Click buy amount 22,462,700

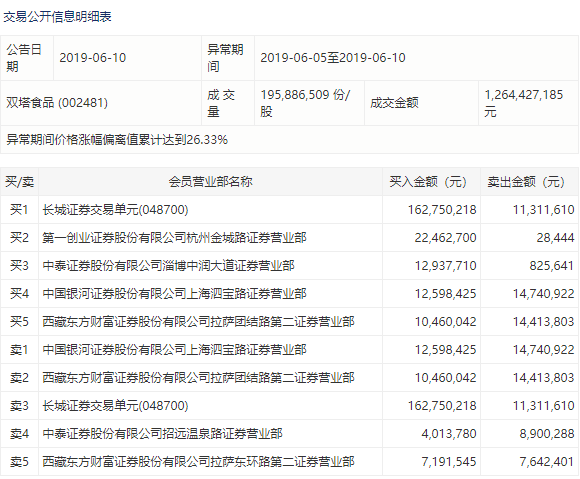[445, 237]
